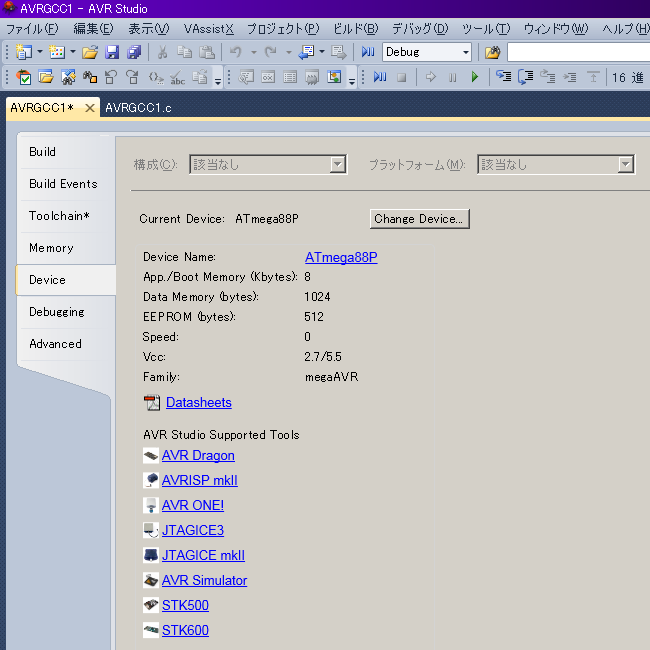
Task: Click the tomato with checkmark icon
Action: [24, 77]
